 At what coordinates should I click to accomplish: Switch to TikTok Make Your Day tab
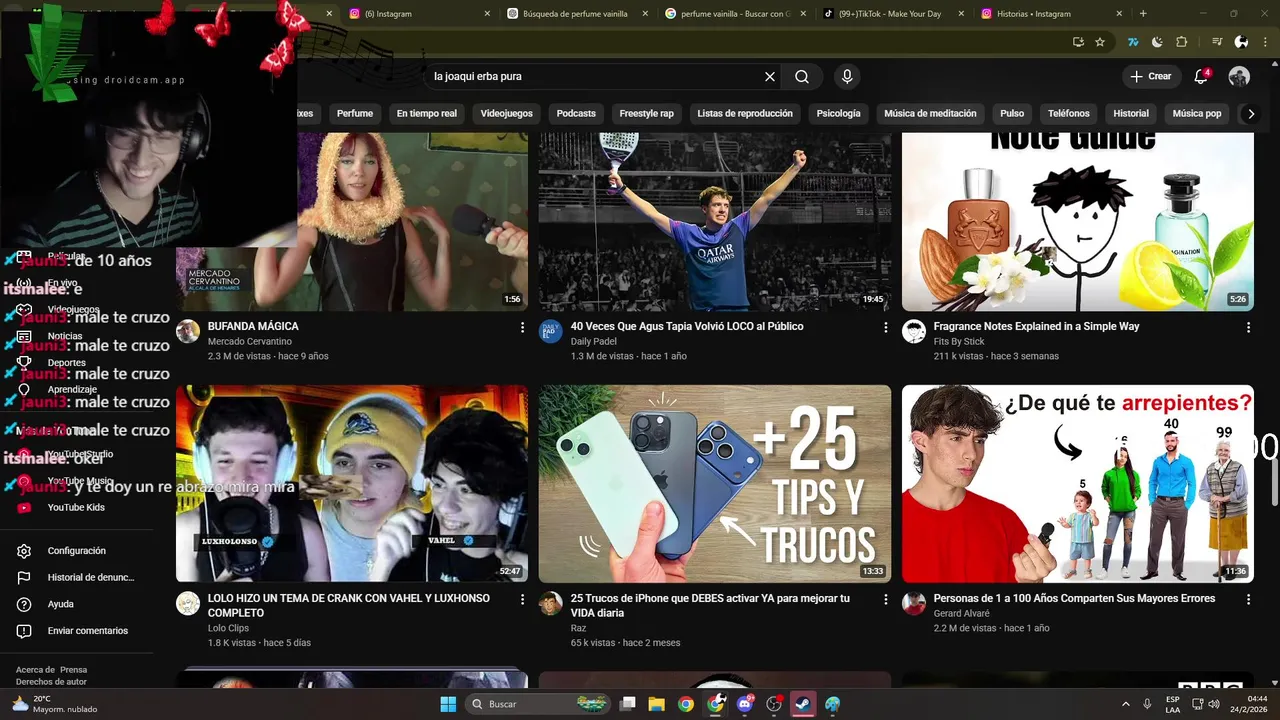[x=890, y=14]
